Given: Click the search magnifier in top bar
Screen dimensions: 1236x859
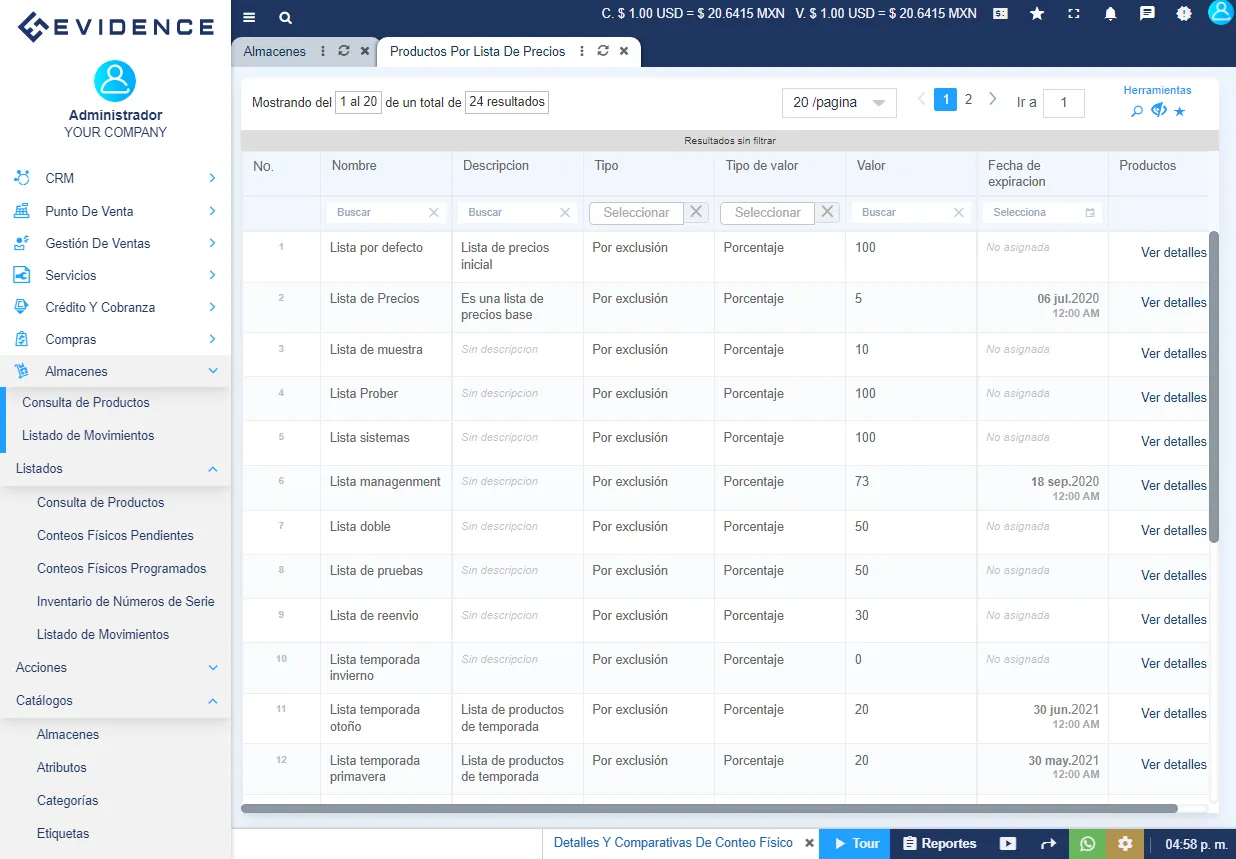Looking at the screenshot, I should (x=285, y=18).
